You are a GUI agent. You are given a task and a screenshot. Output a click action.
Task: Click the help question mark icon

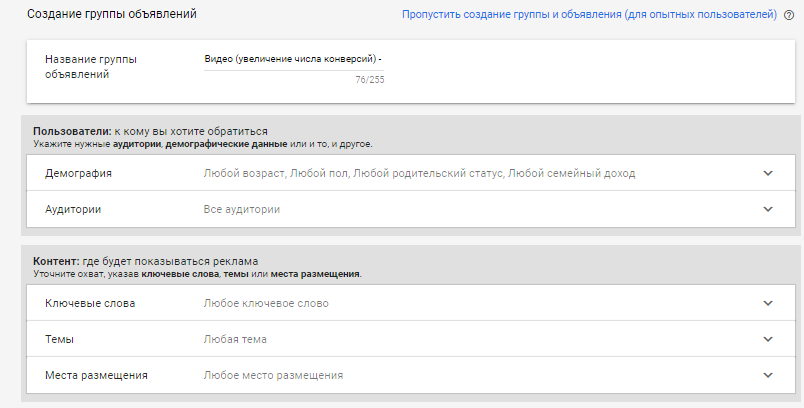click(x=789, y=15)
